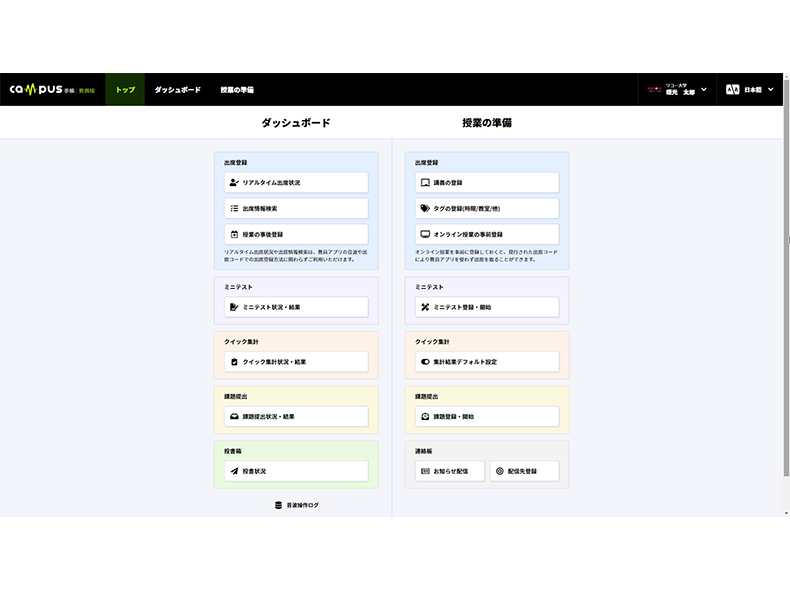Click the 集計結果デフォルト設定 toggle icon
This screenshot has width=790, height=590.
425,362
